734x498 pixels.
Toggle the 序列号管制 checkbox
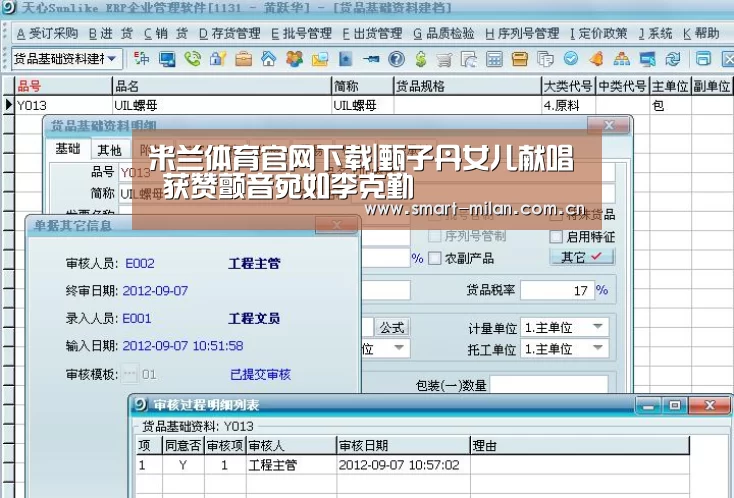coord(435,236)
